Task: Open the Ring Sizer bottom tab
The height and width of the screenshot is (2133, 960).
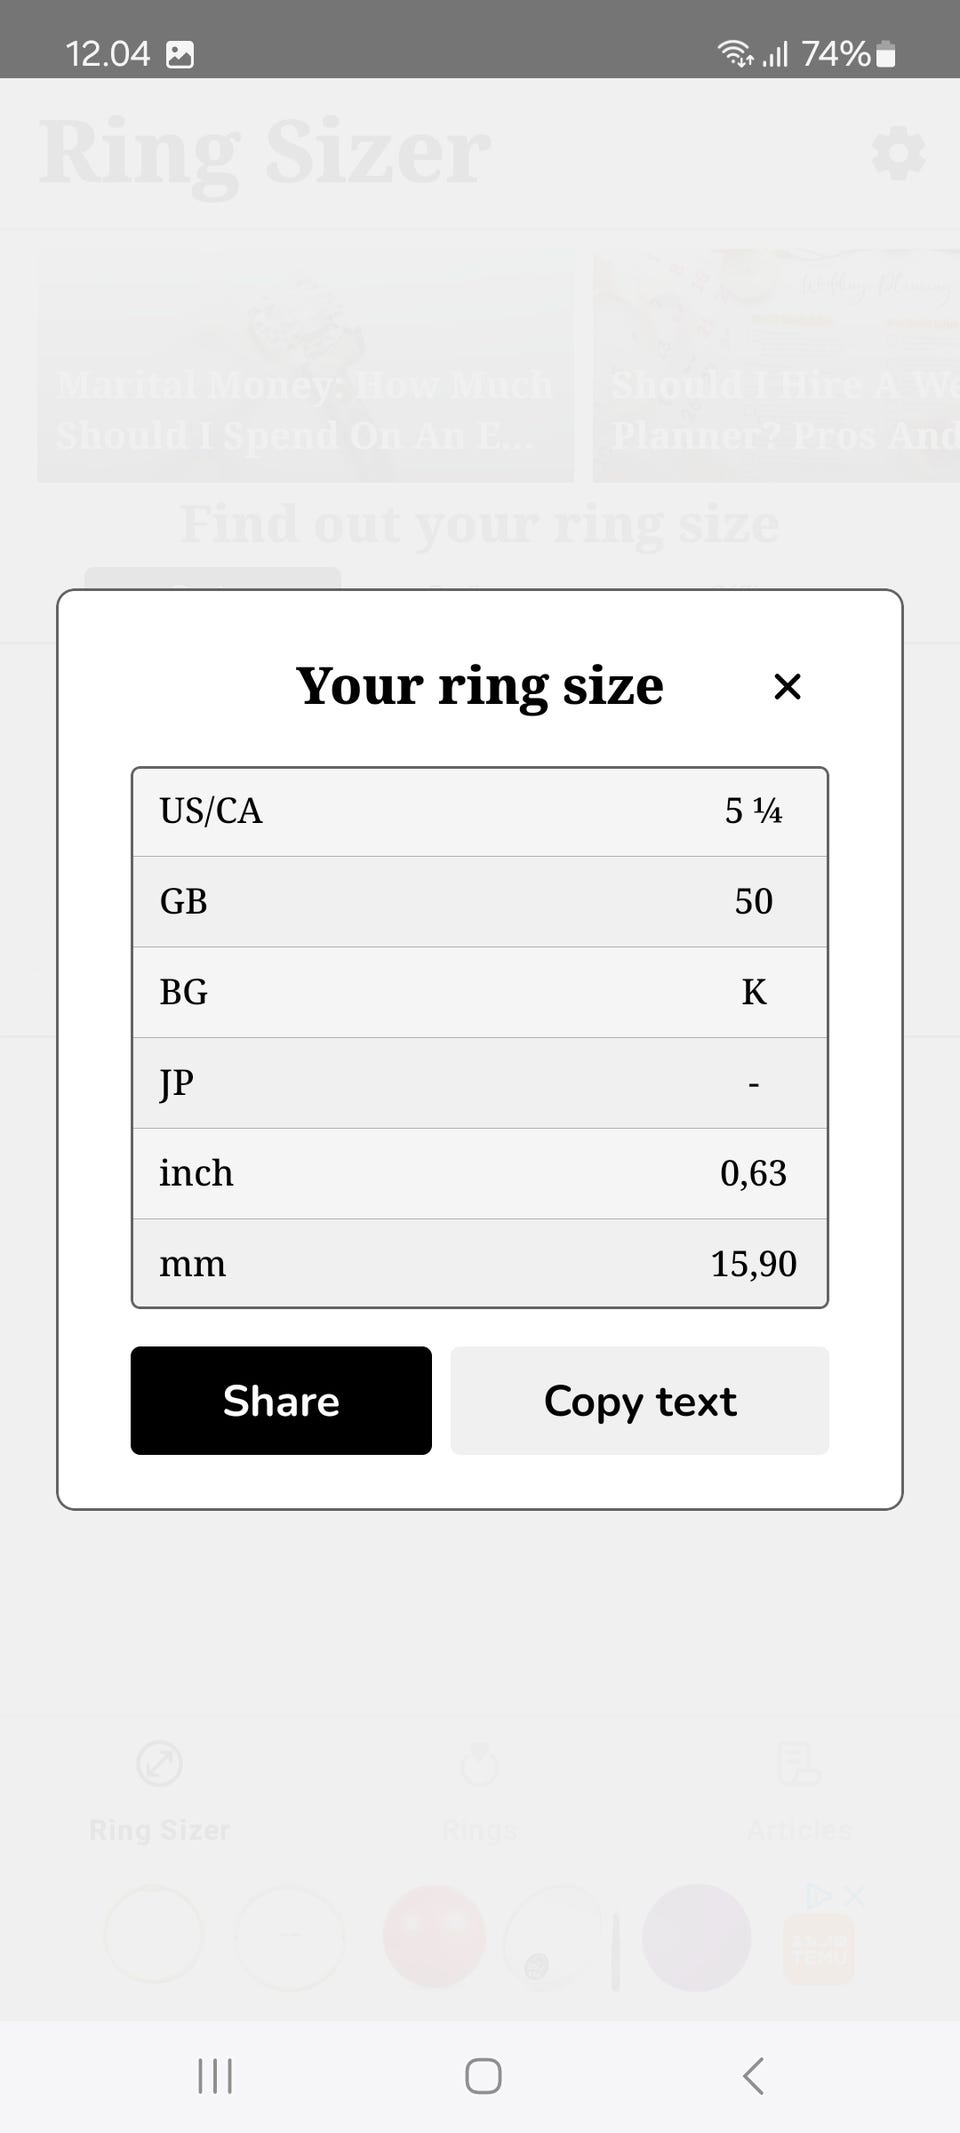Action: [159, 1792]
